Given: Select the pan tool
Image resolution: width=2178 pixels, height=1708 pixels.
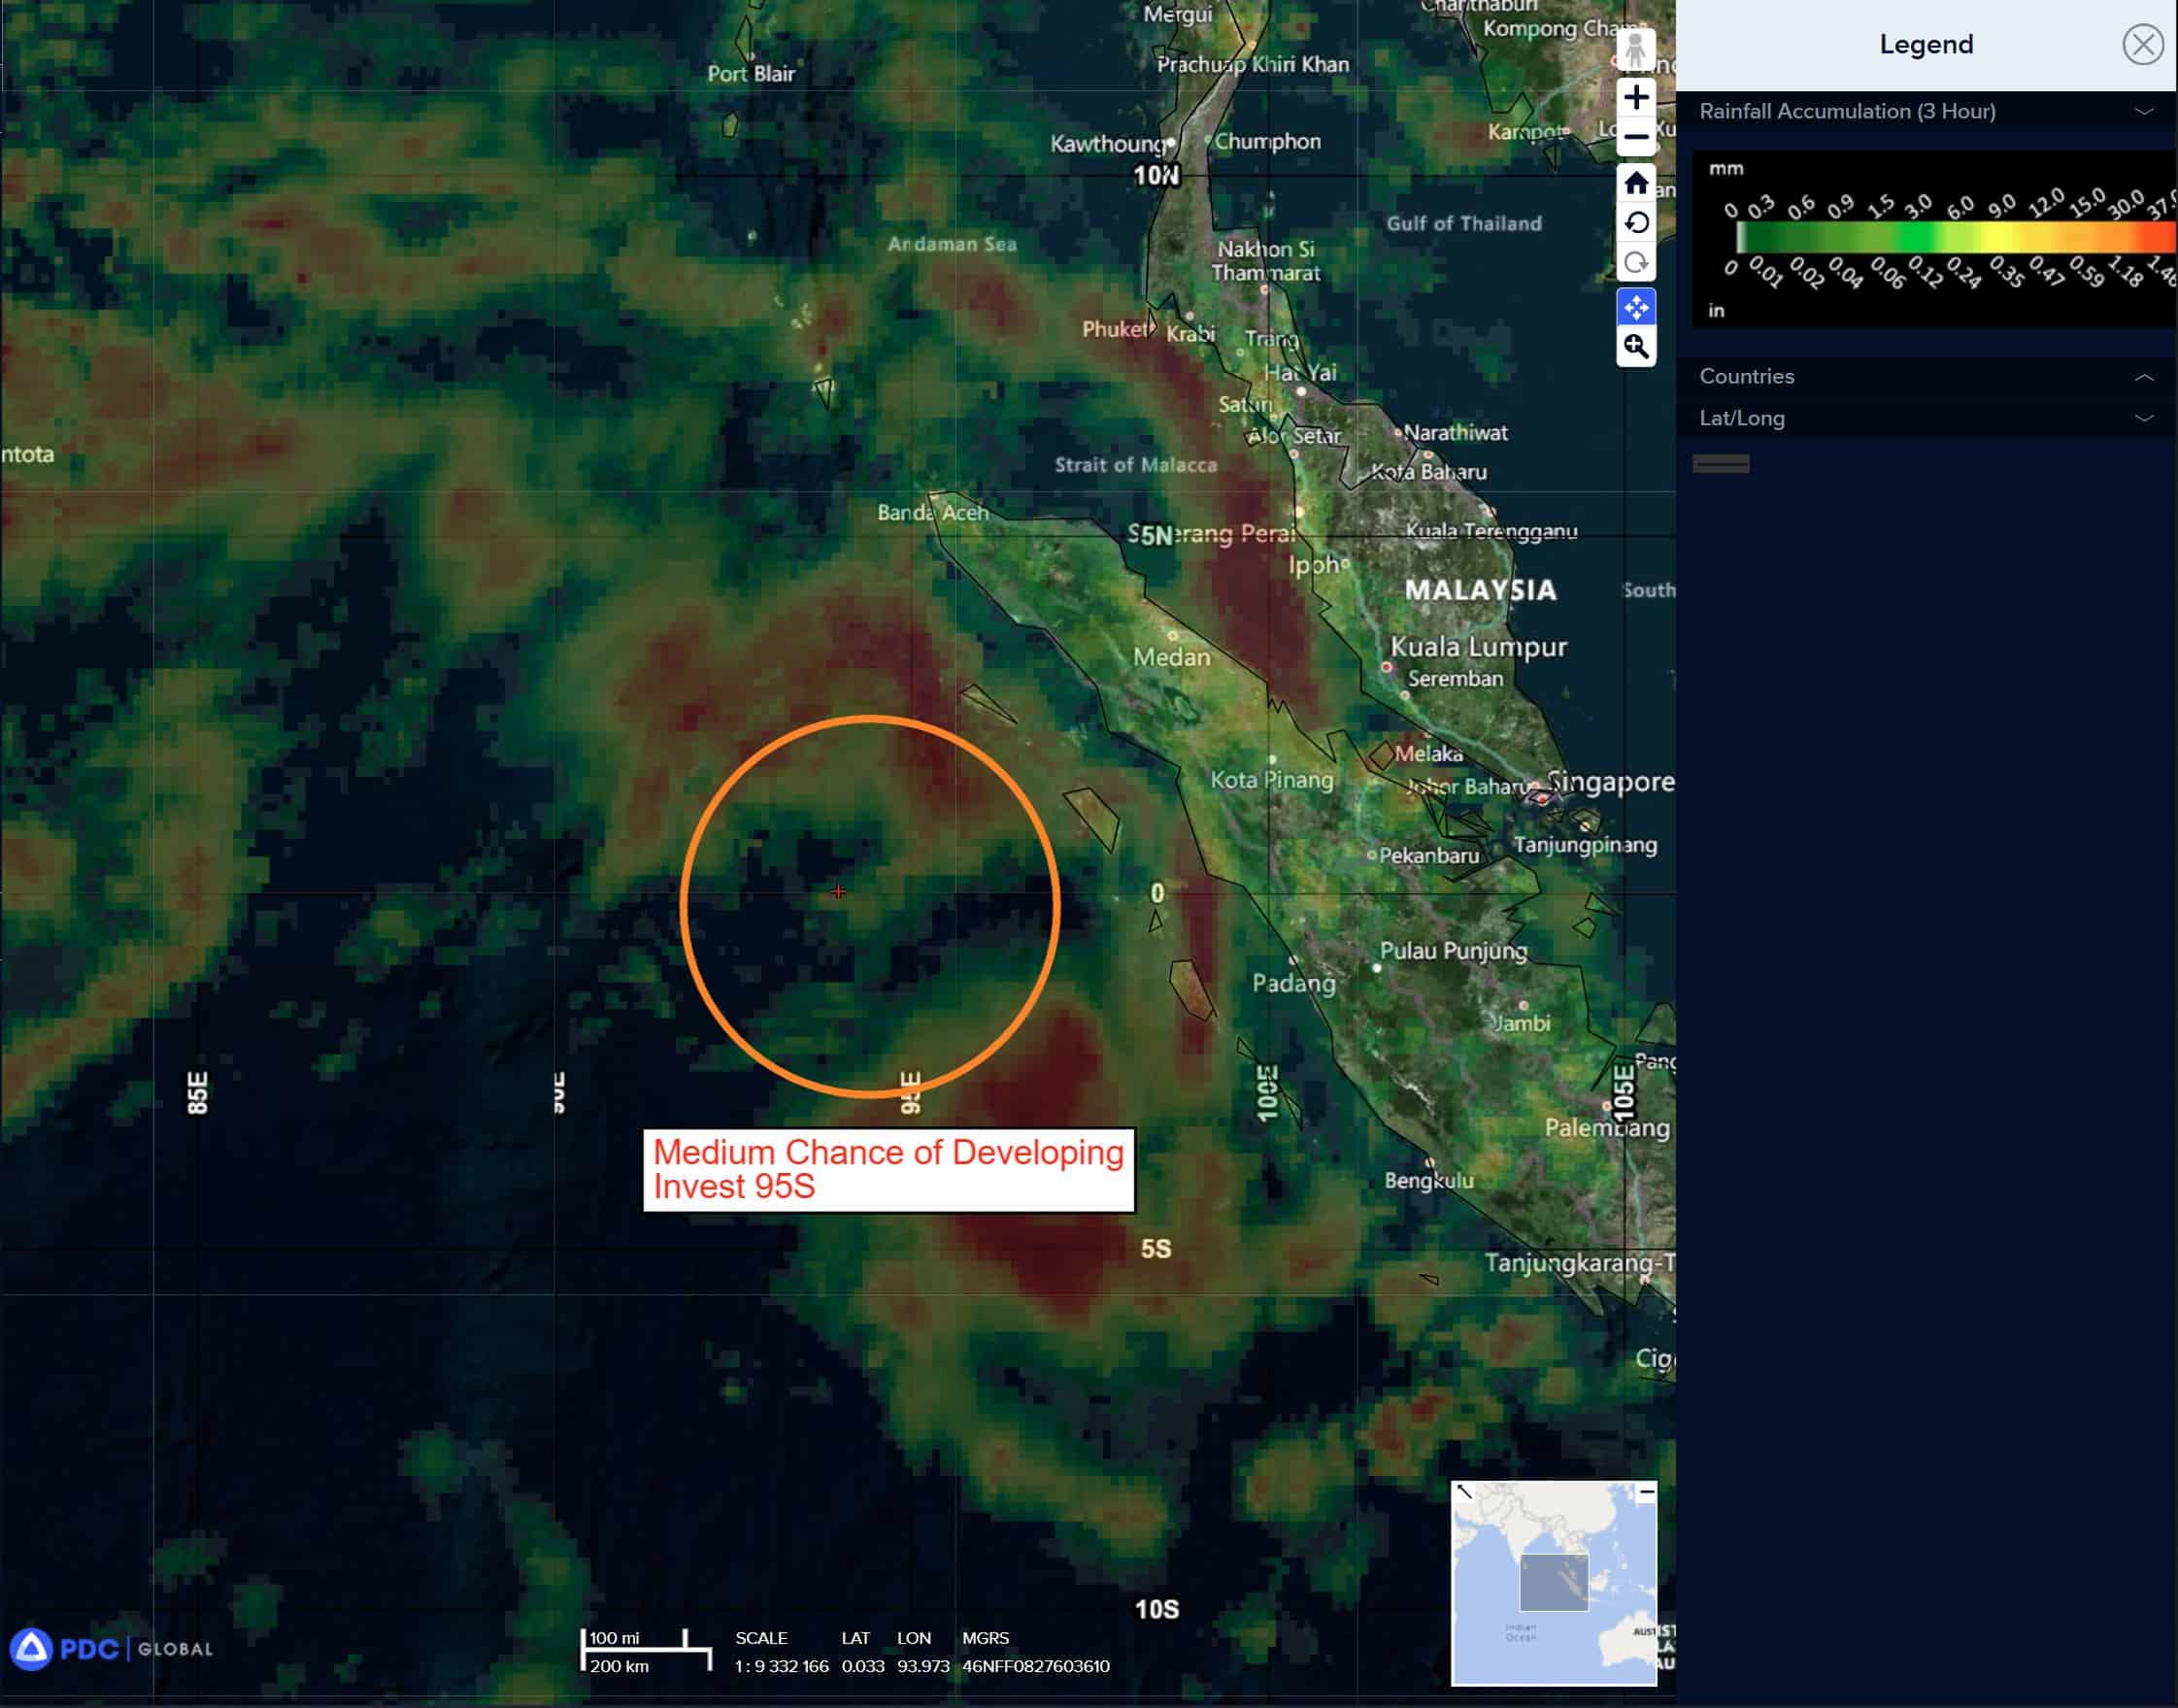Looking at the screenshot, I should (x=1635, y=307).
